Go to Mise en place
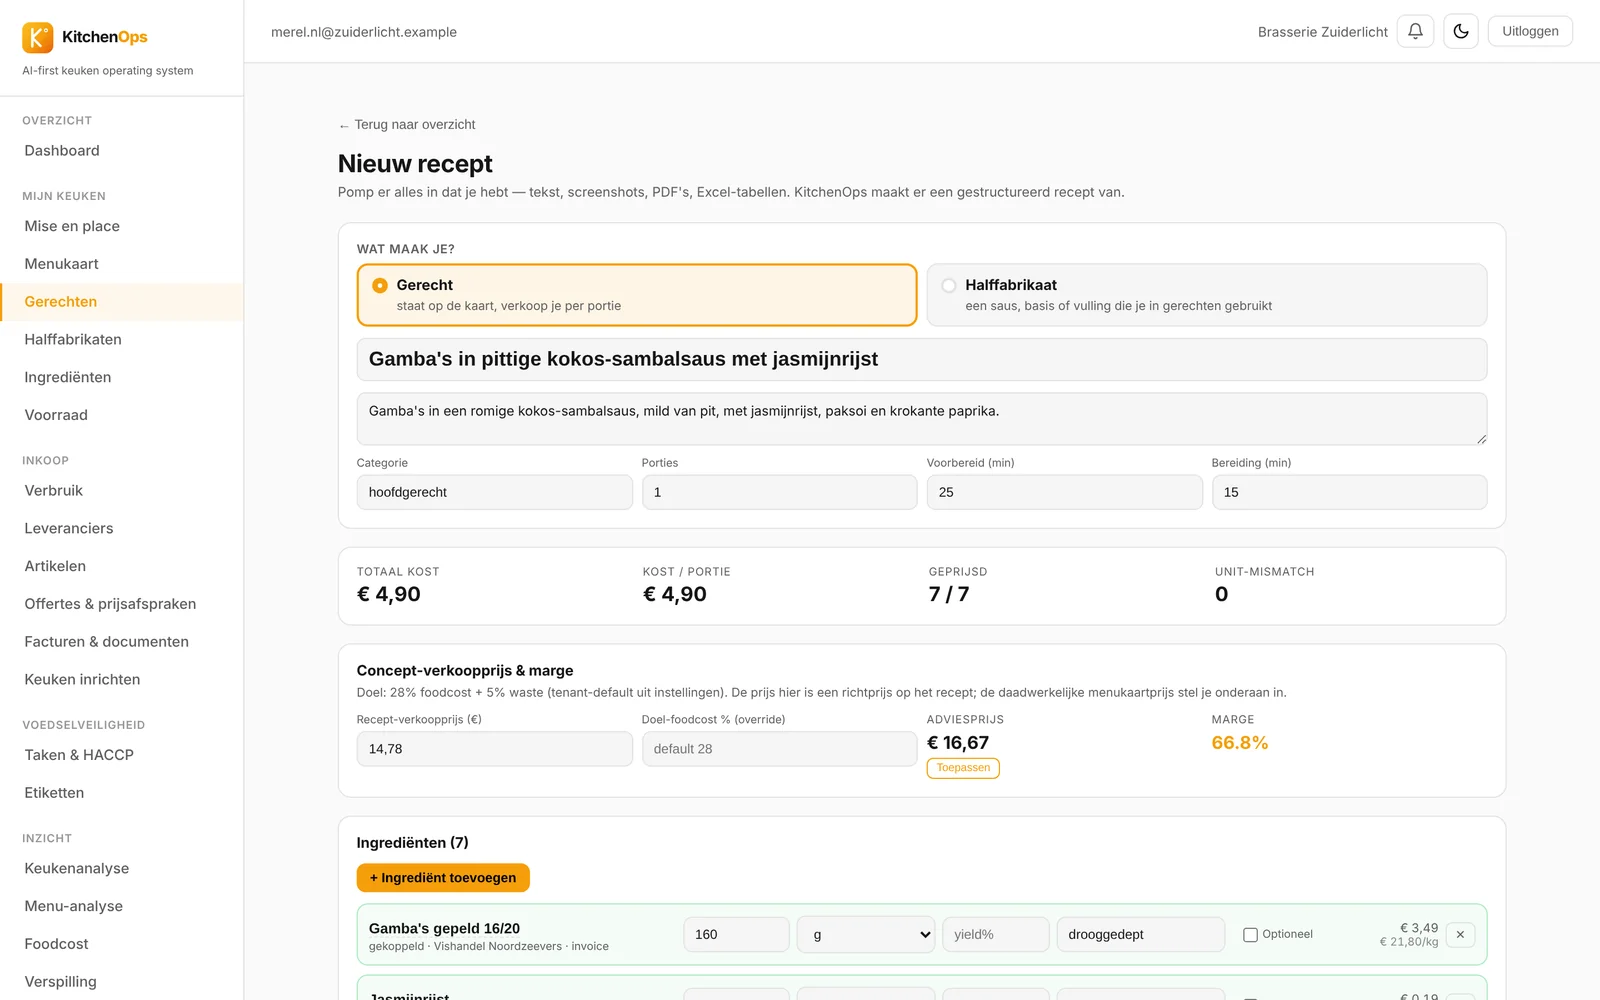Screen dimensions: 1600x1000 tap(72, 226)
